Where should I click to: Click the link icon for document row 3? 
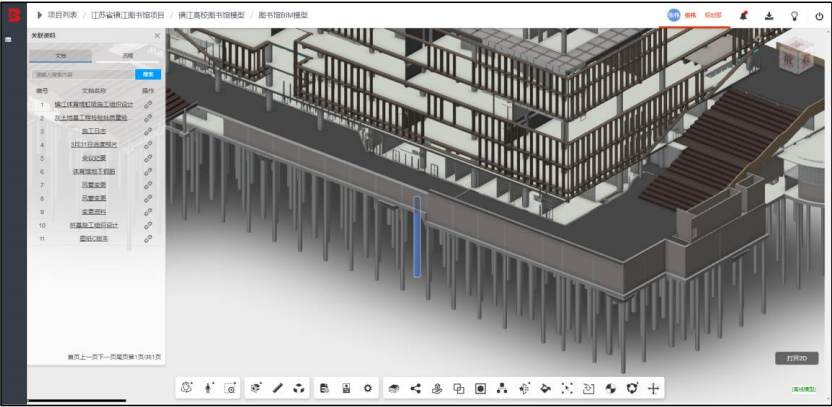click(148, 131)
